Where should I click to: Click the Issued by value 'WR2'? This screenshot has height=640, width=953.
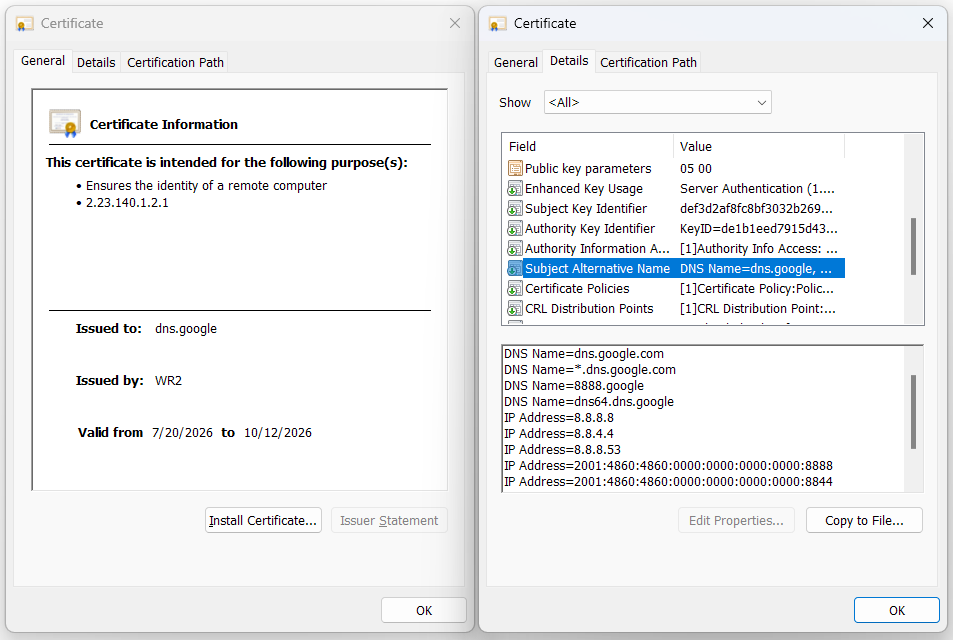tap(168, 380)
